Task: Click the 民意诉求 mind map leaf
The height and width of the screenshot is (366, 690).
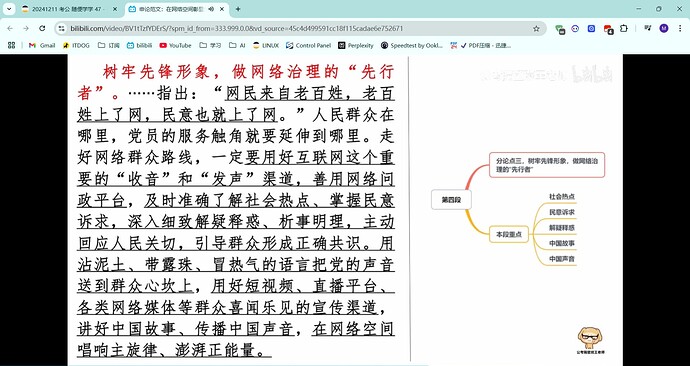Action: 562,212
